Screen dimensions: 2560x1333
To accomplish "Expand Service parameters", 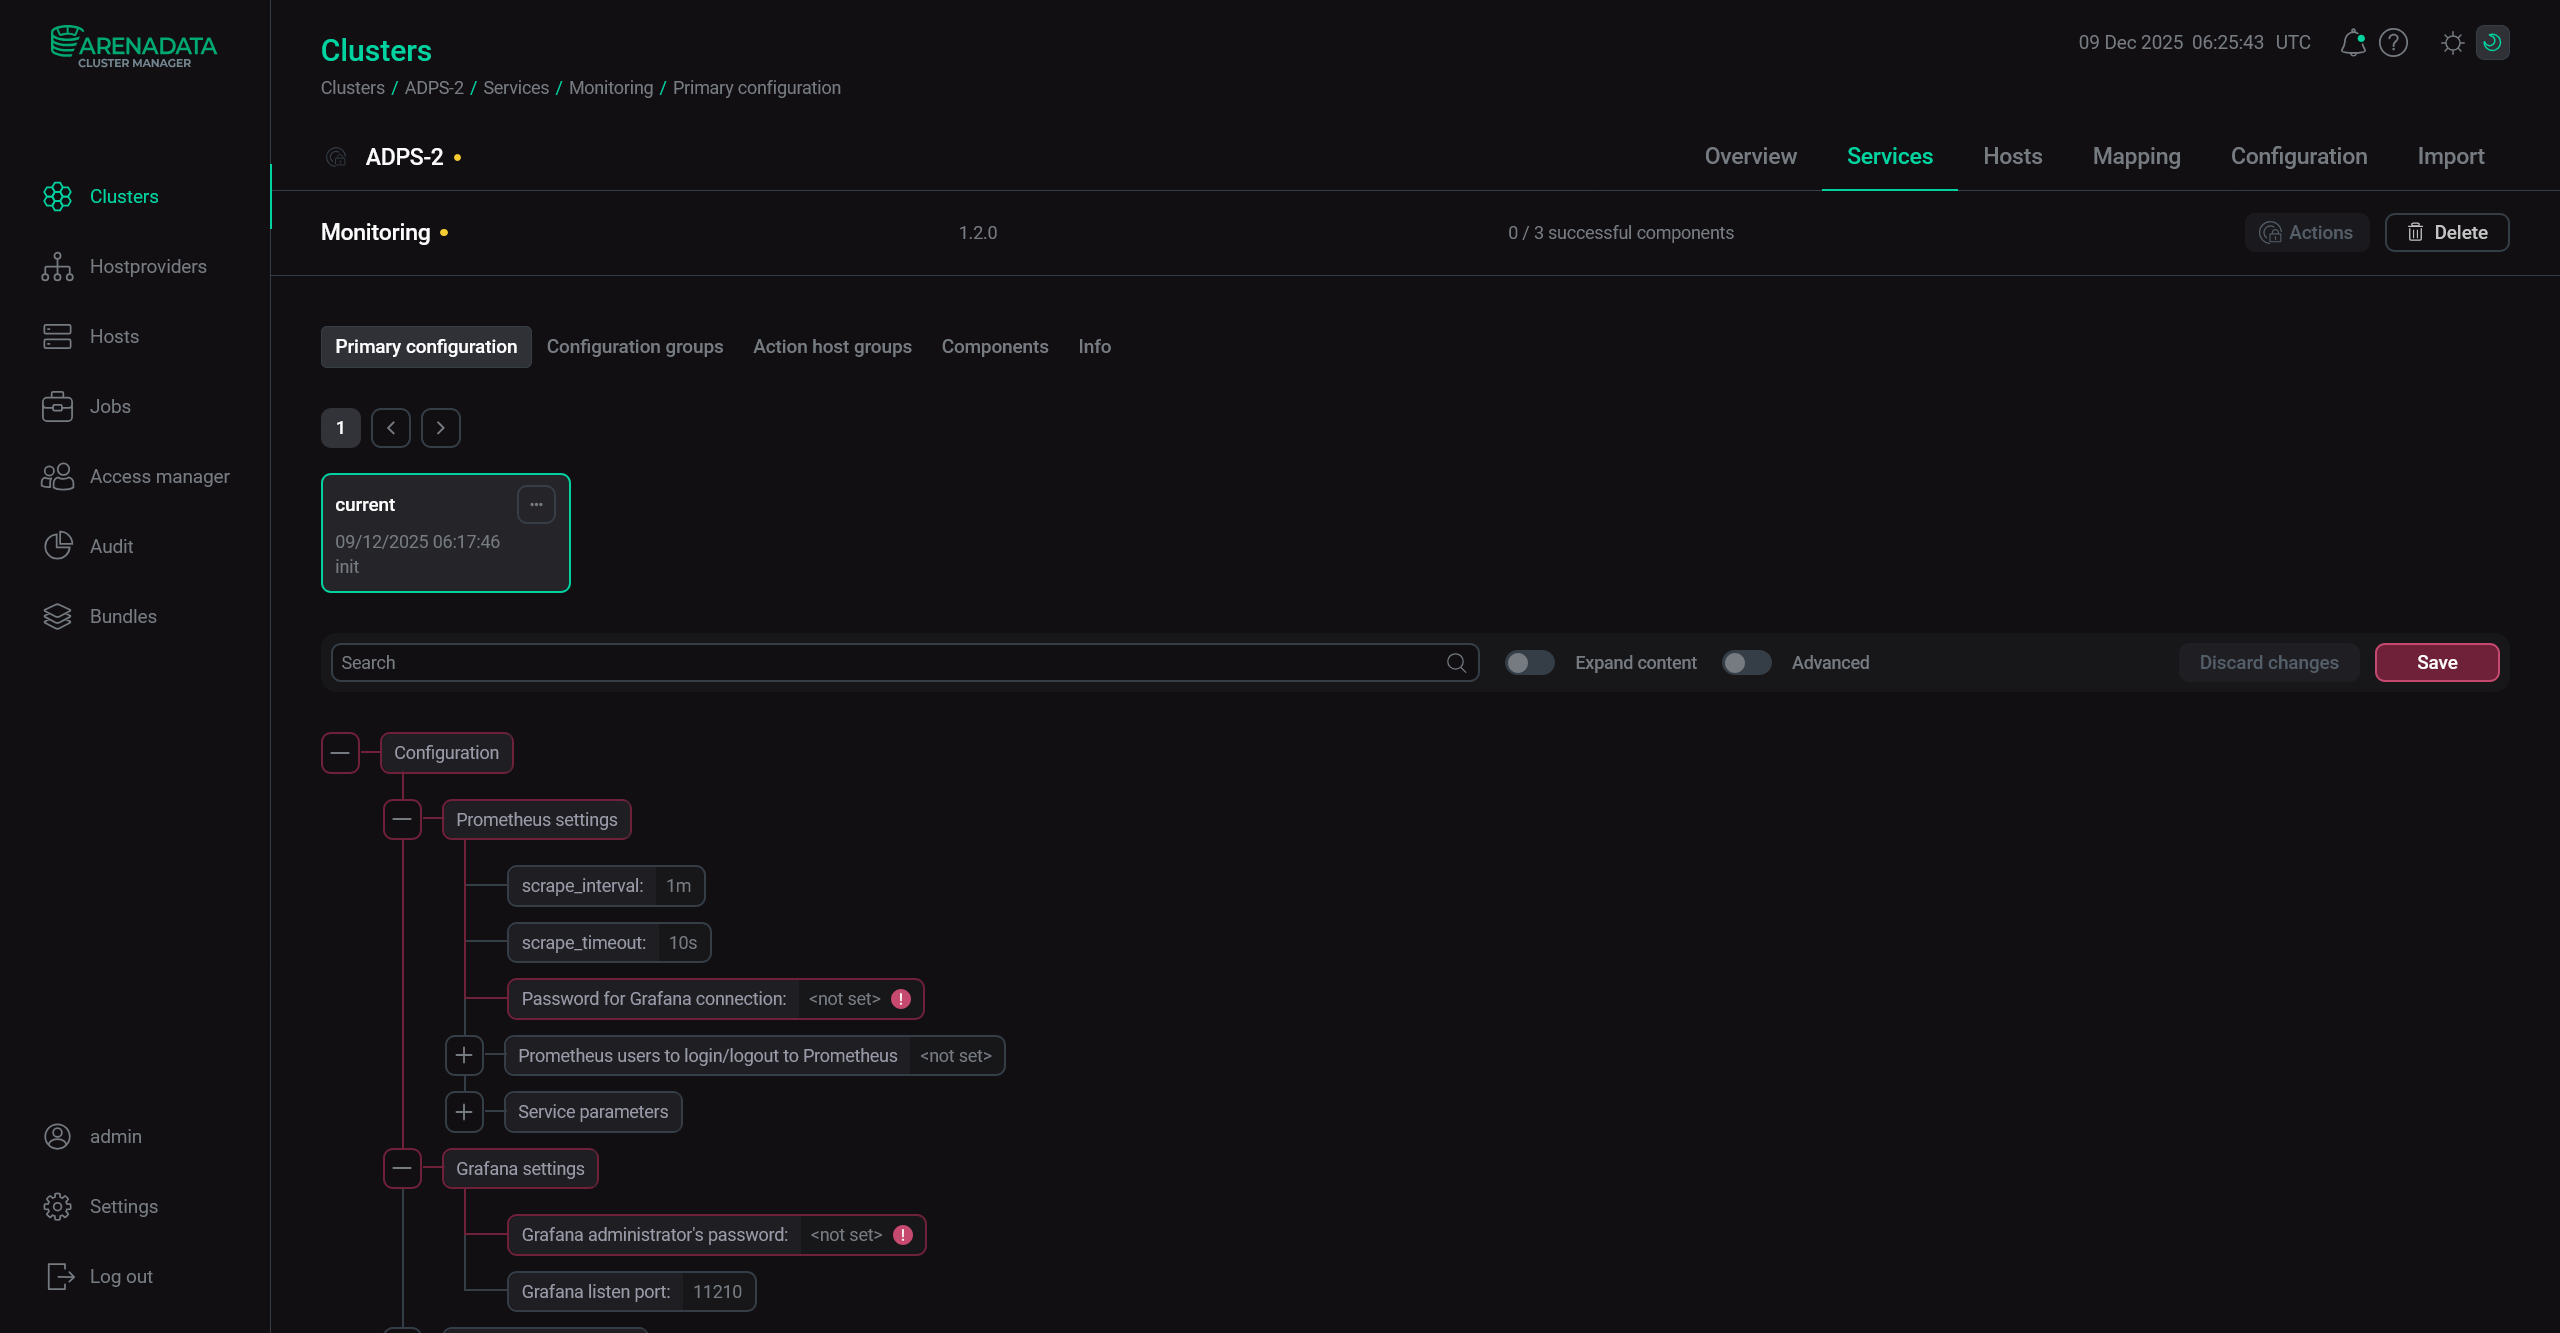I will click(463, 1111).
